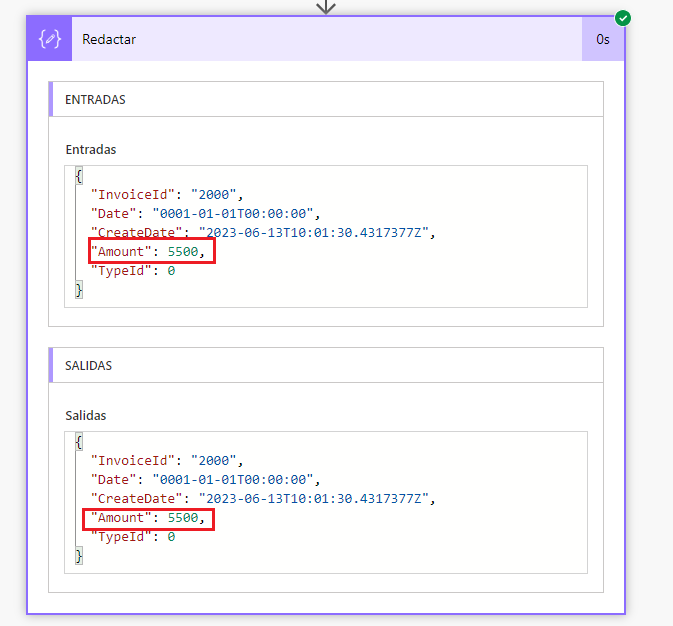The width and height of the screenshot is (673, 626).
Task: Select Amount 5500 in Entradas JSON
Action: tap(148, 251)
